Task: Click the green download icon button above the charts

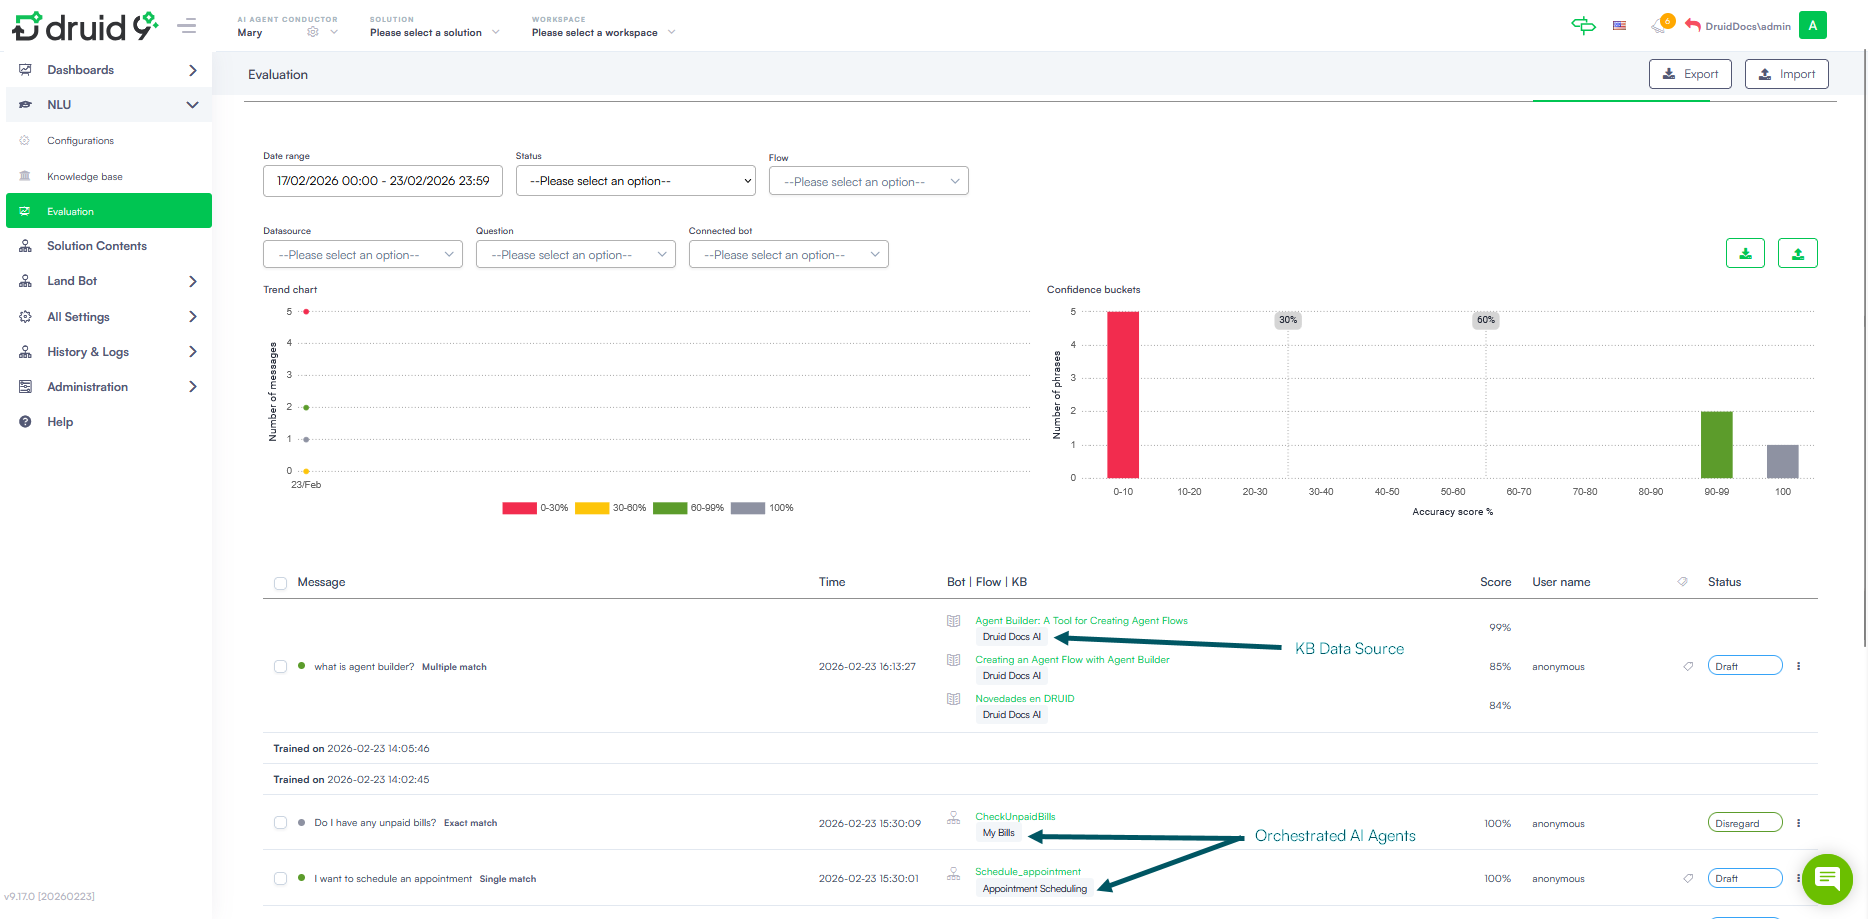Action: pos(1745,254)
